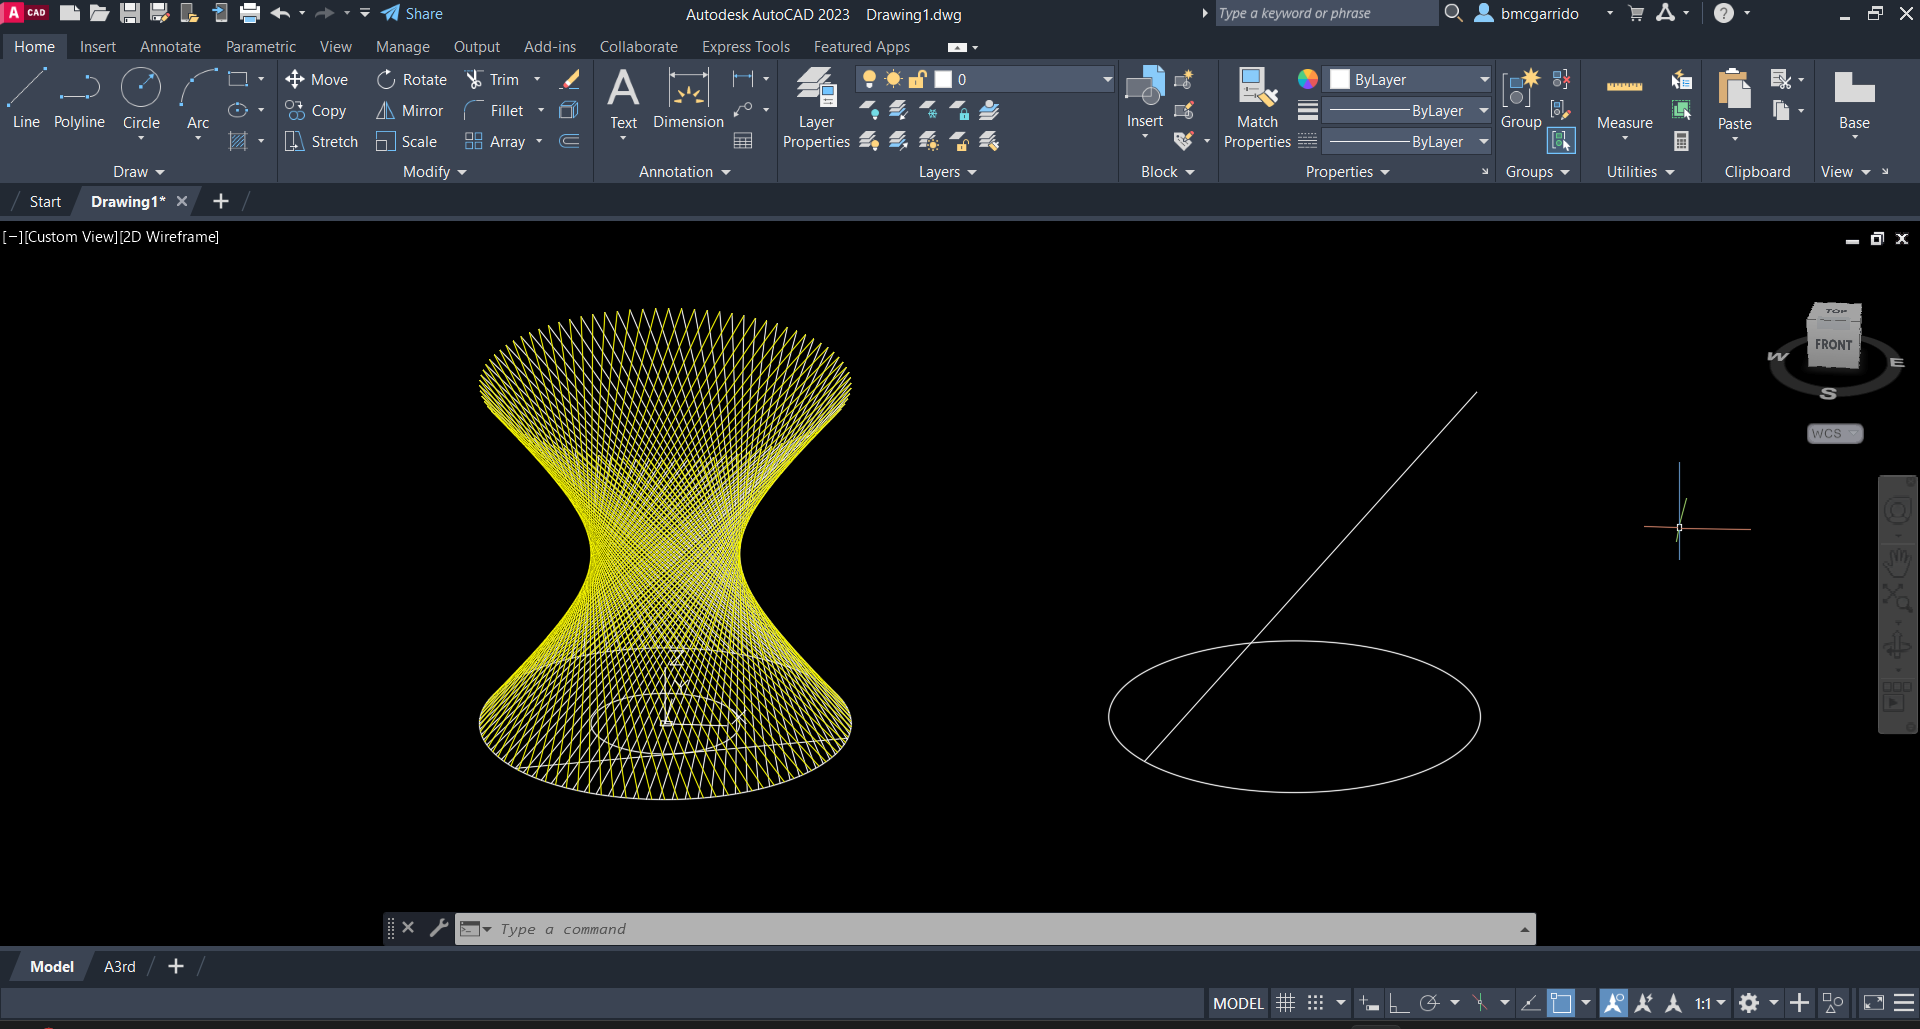Toggle drawing grid display in status bar
This screenshot has height=1029, width=1920.
tap(1286, 1003)
